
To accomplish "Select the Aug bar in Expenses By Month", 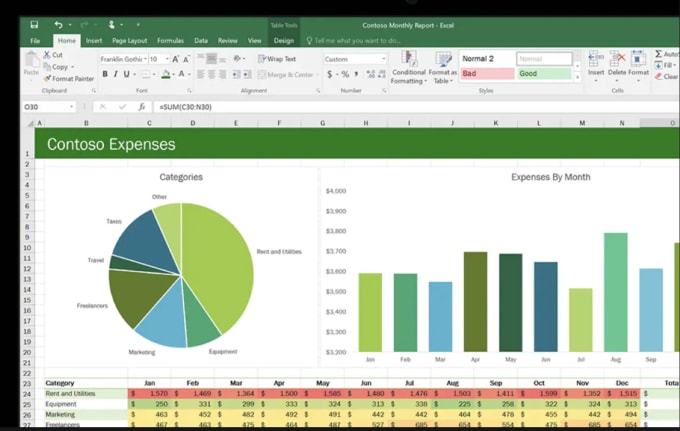I will 615,292.
